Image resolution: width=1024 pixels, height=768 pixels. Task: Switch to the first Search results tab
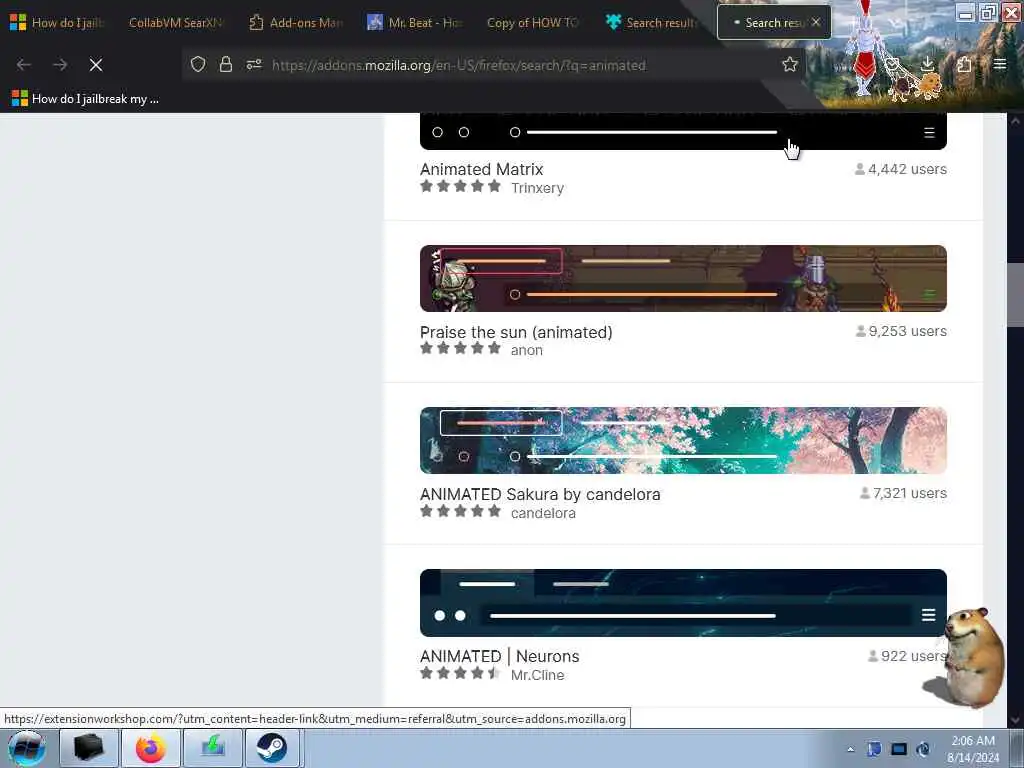pyautogui.click(x=652, y=23)
